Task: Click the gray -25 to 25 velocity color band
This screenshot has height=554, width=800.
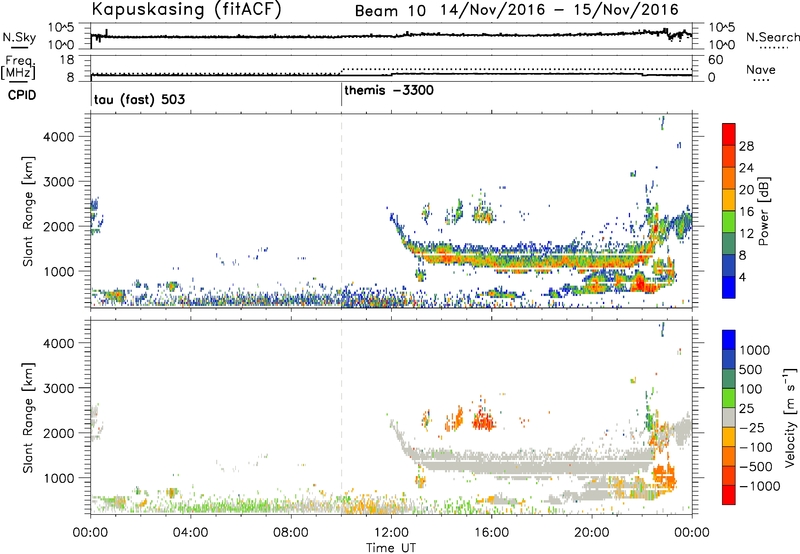Action: coord(729,417)
